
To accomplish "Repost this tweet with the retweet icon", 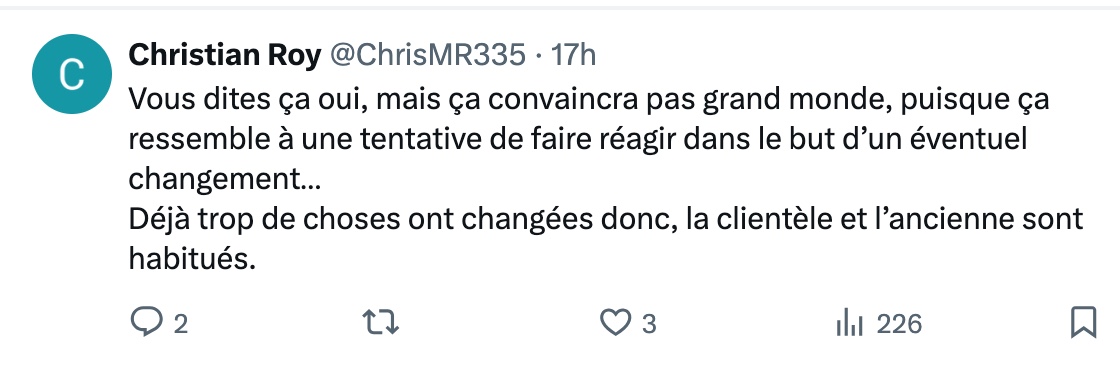I will coord(381,323).
